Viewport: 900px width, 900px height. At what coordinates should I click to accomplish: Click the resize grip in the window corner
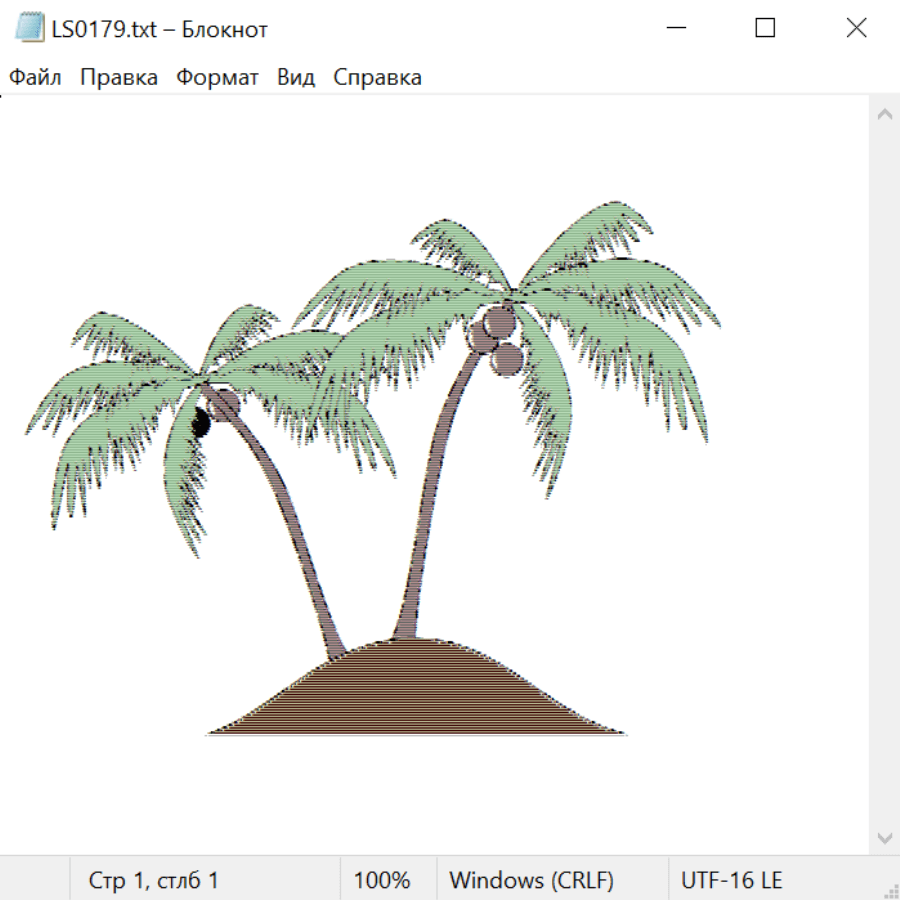point(891,891)
